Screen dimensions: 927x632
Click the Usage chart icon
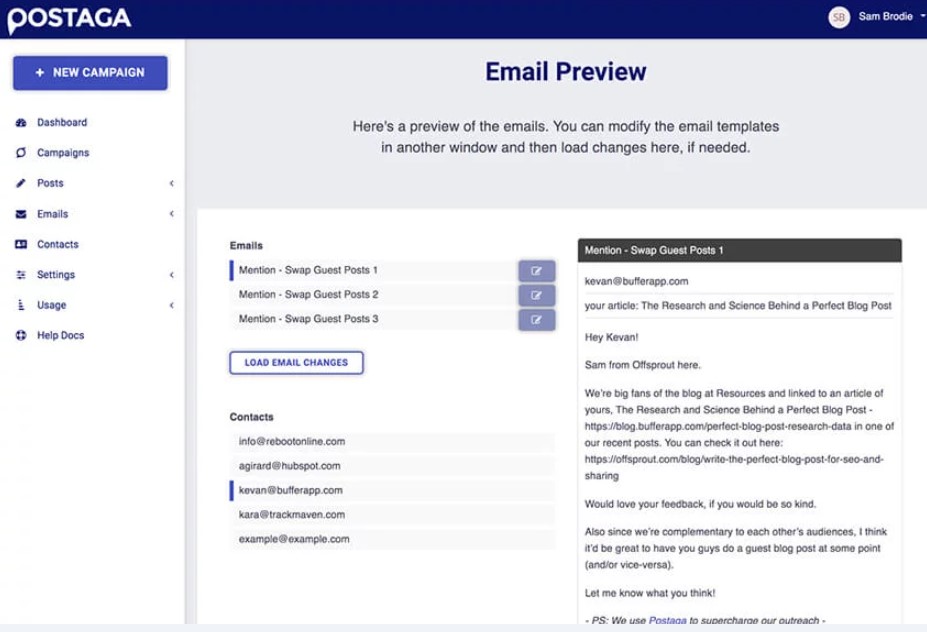21,305
